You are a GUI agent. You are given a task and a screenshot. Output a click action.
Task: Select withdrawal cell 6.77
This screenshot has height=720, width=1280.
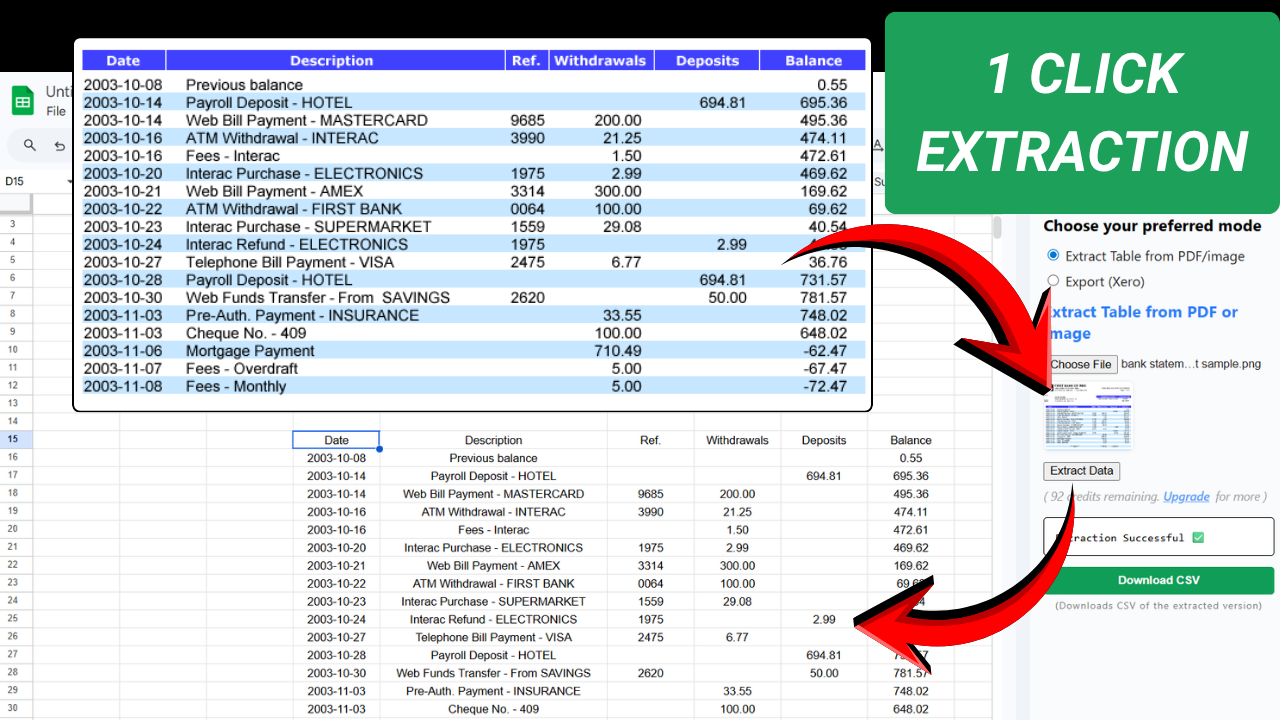[x=737, y=638]
